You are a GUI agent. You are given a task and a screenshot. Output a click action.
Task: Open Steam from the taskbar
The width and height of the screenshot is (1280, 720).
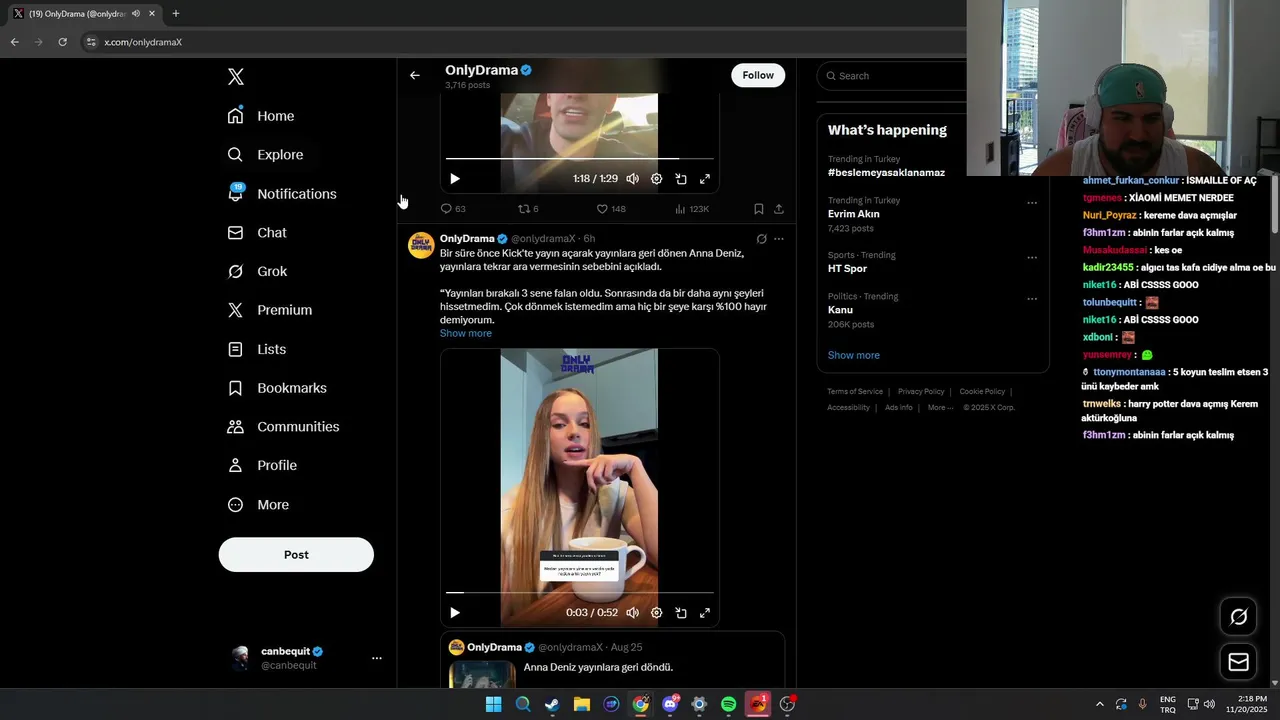coord(552,705)
